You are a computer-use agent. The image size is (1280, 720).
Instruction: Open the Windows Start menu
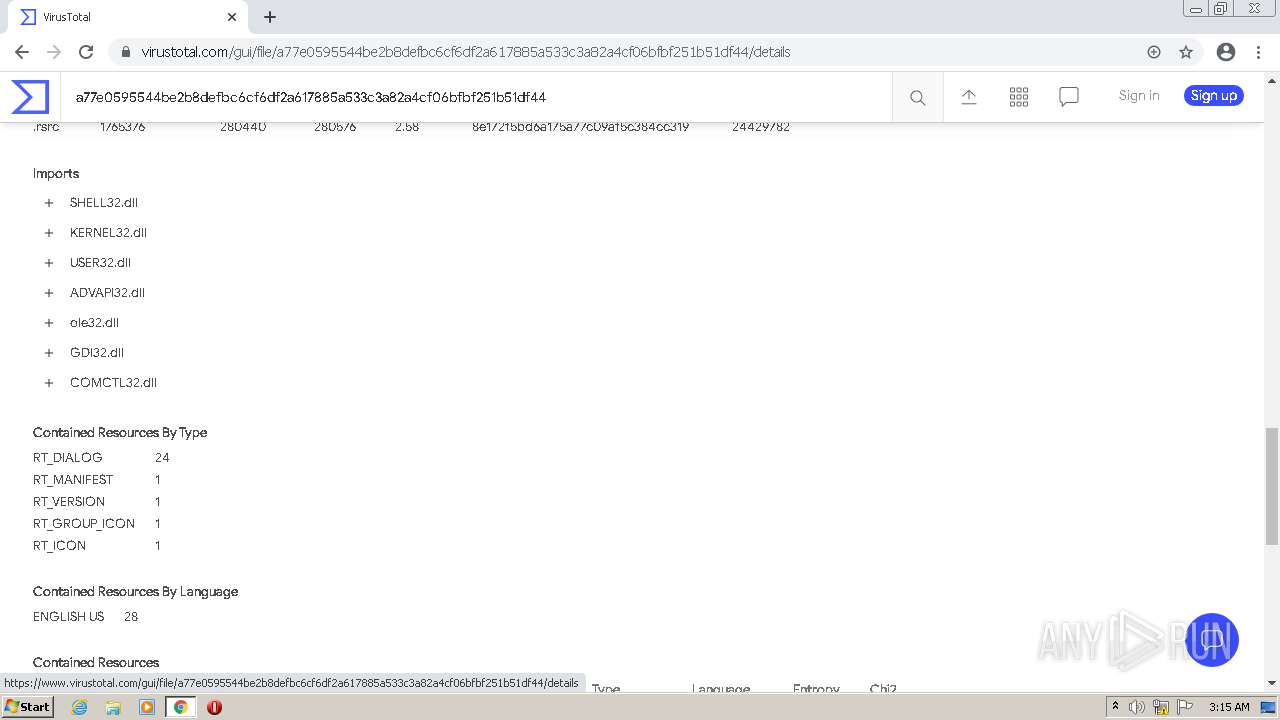[28, 707]
